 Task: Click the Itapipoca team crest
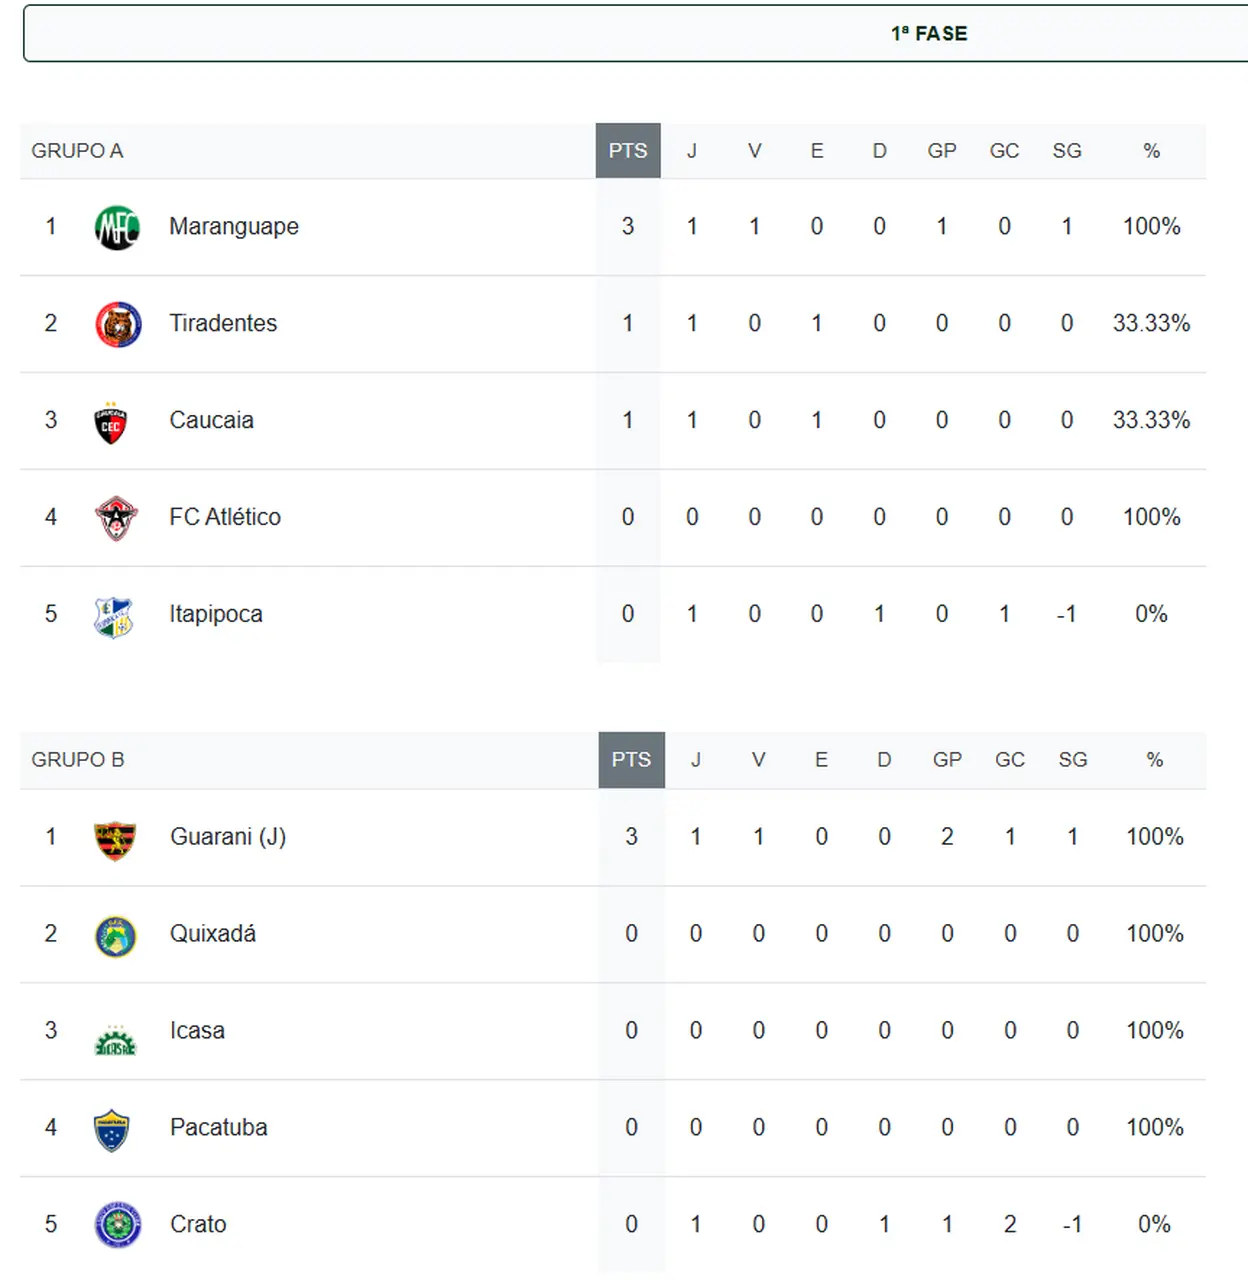pyautogui.click(x=113, y=616)
